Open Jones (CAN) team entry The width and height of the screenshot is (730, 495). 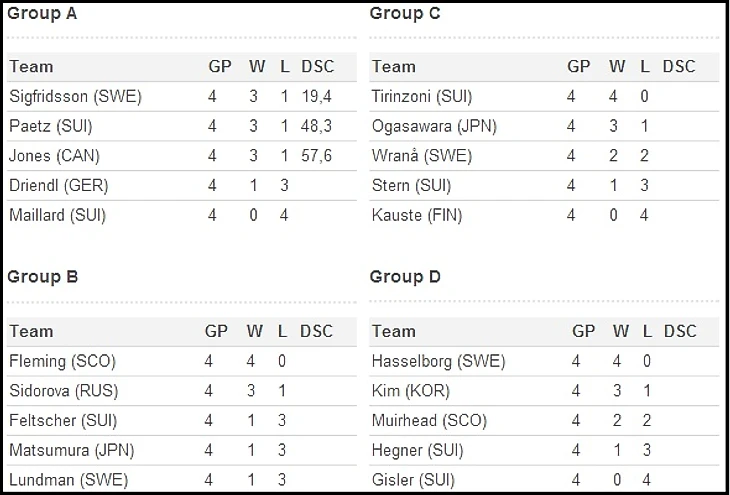coord(54,156)
